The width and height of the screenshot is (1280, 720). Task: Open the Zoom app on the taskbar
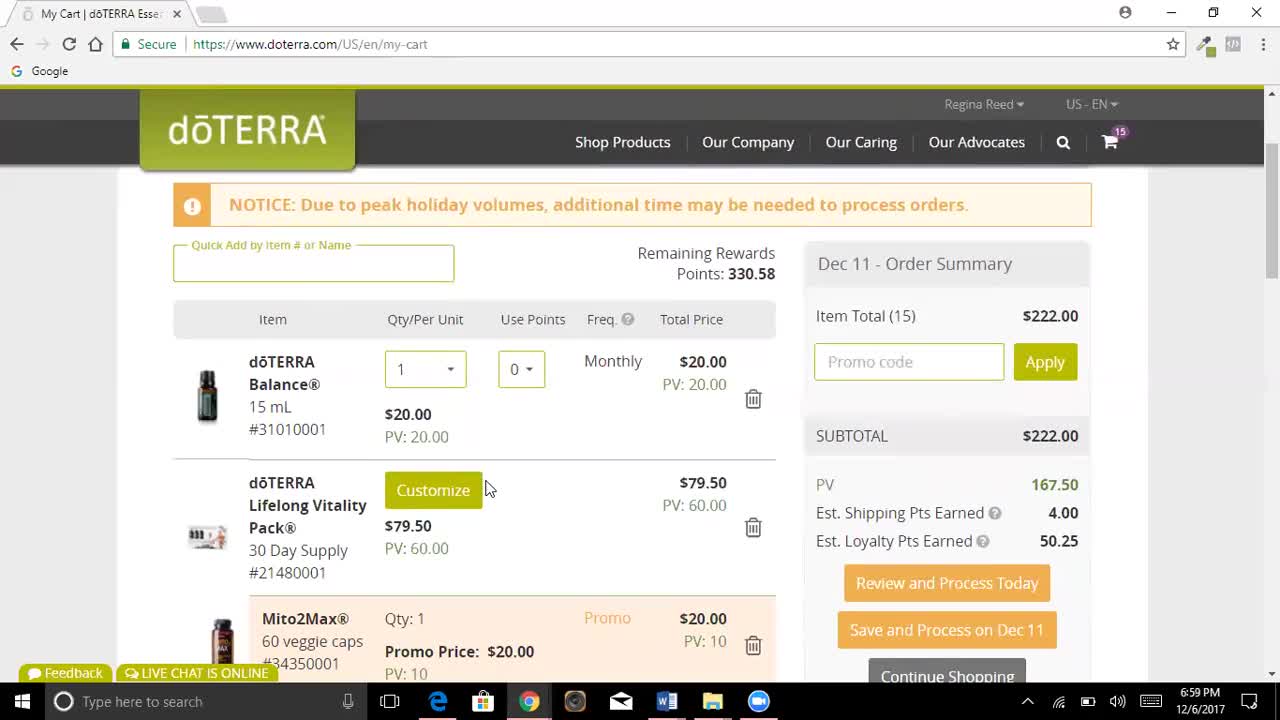pos(759,701)
